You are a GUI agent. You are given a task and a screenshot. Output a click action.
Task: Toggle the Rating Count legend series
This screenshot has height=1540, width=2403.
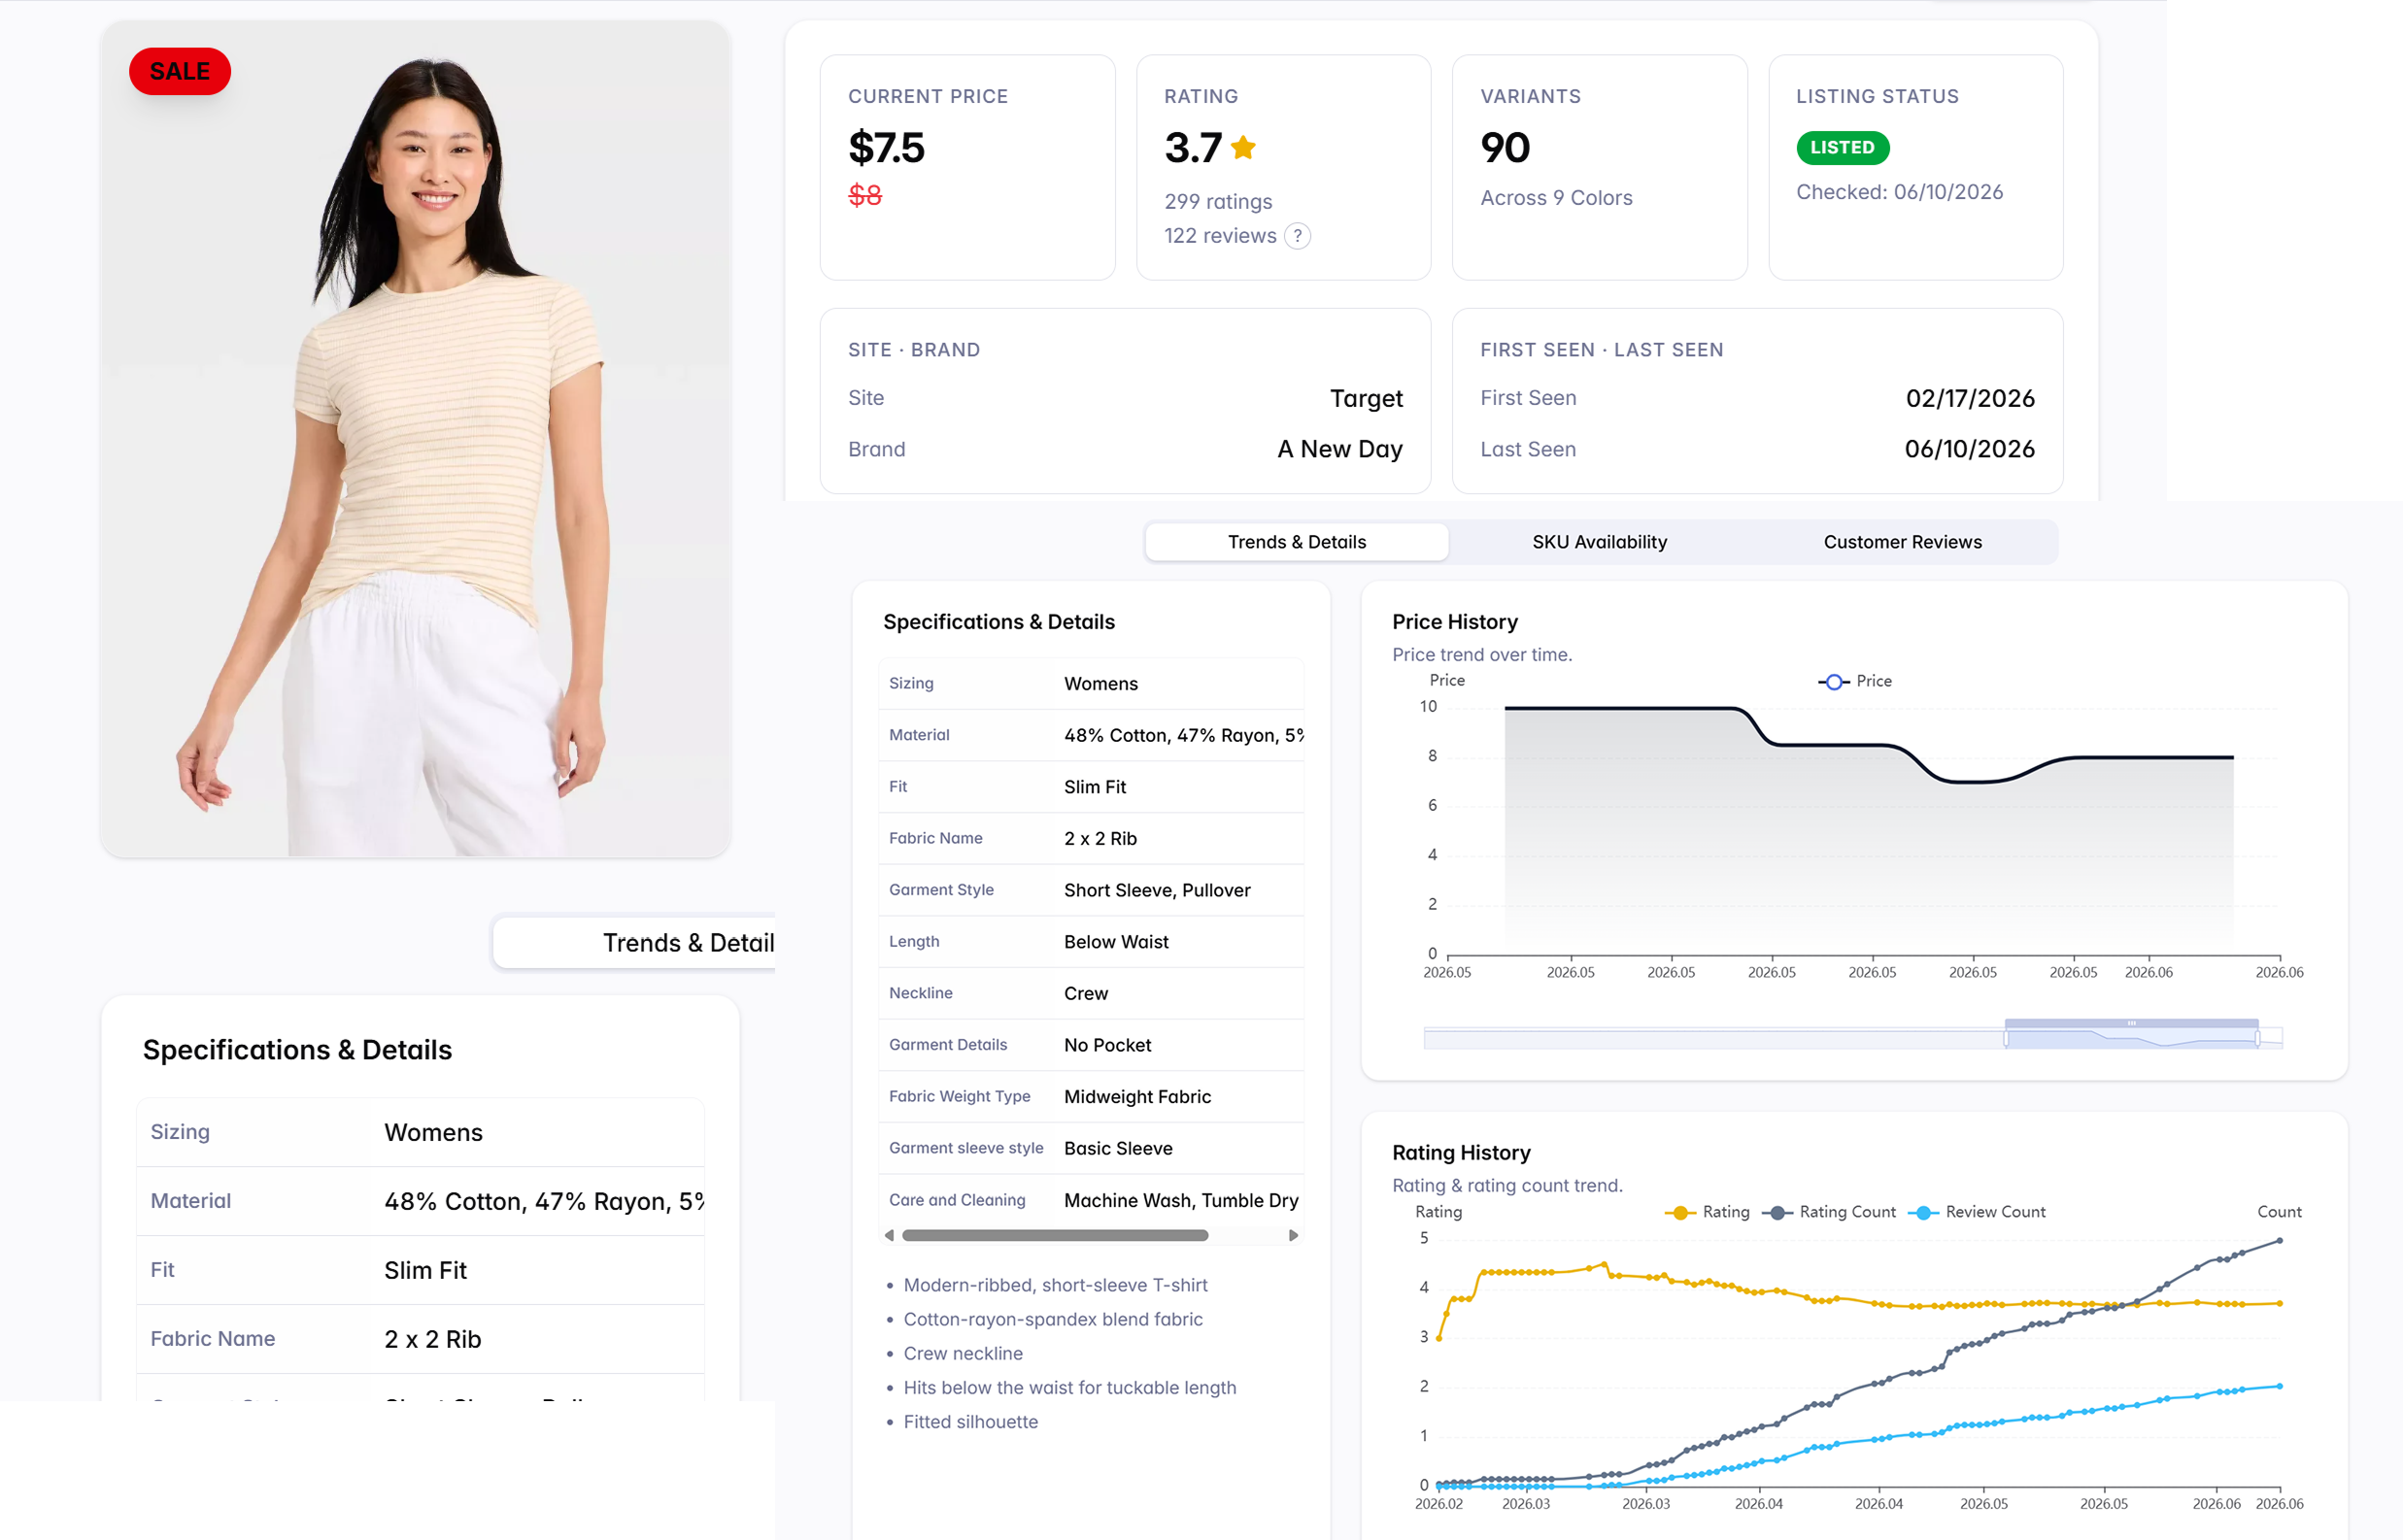tap(1828, 1212)
